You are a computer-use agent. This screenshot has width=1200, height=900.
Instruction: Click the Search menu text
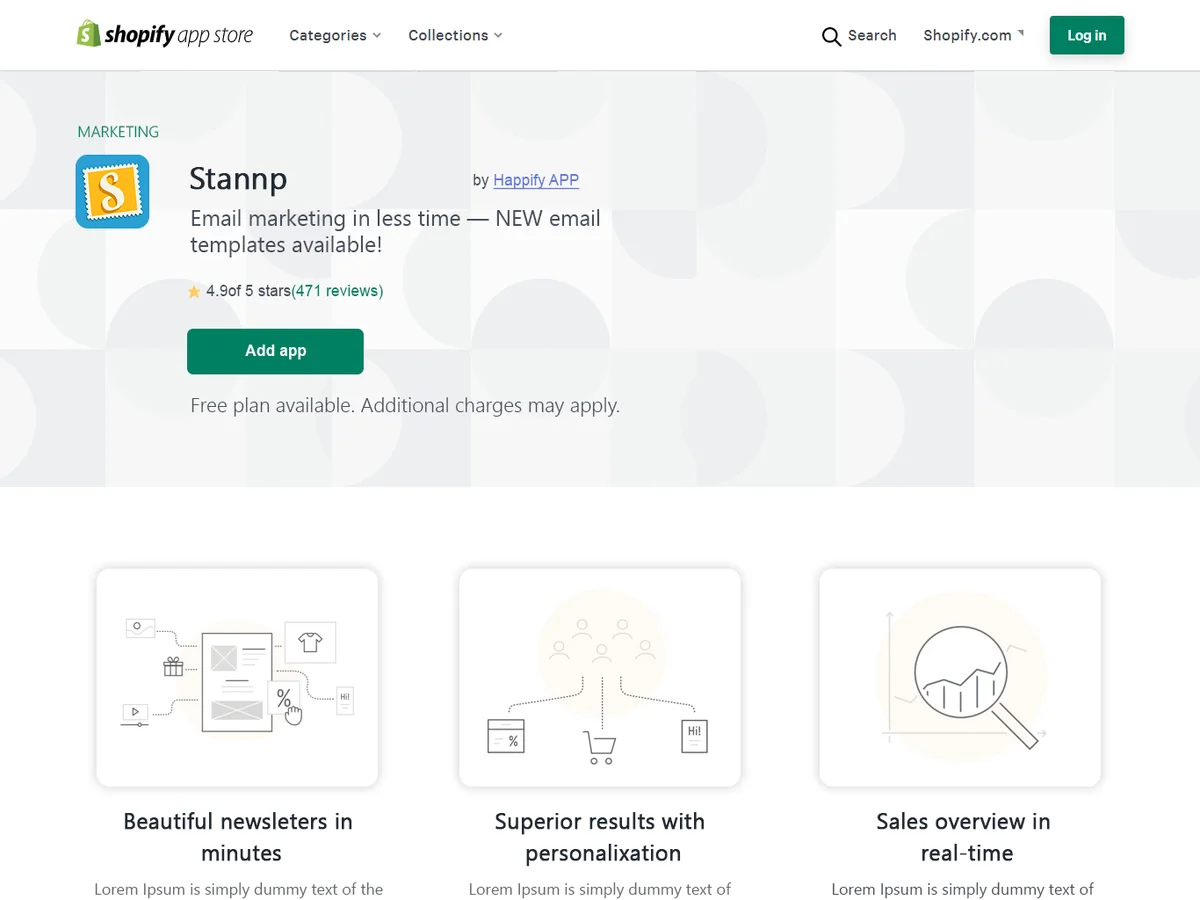click(x=872, y=35)
